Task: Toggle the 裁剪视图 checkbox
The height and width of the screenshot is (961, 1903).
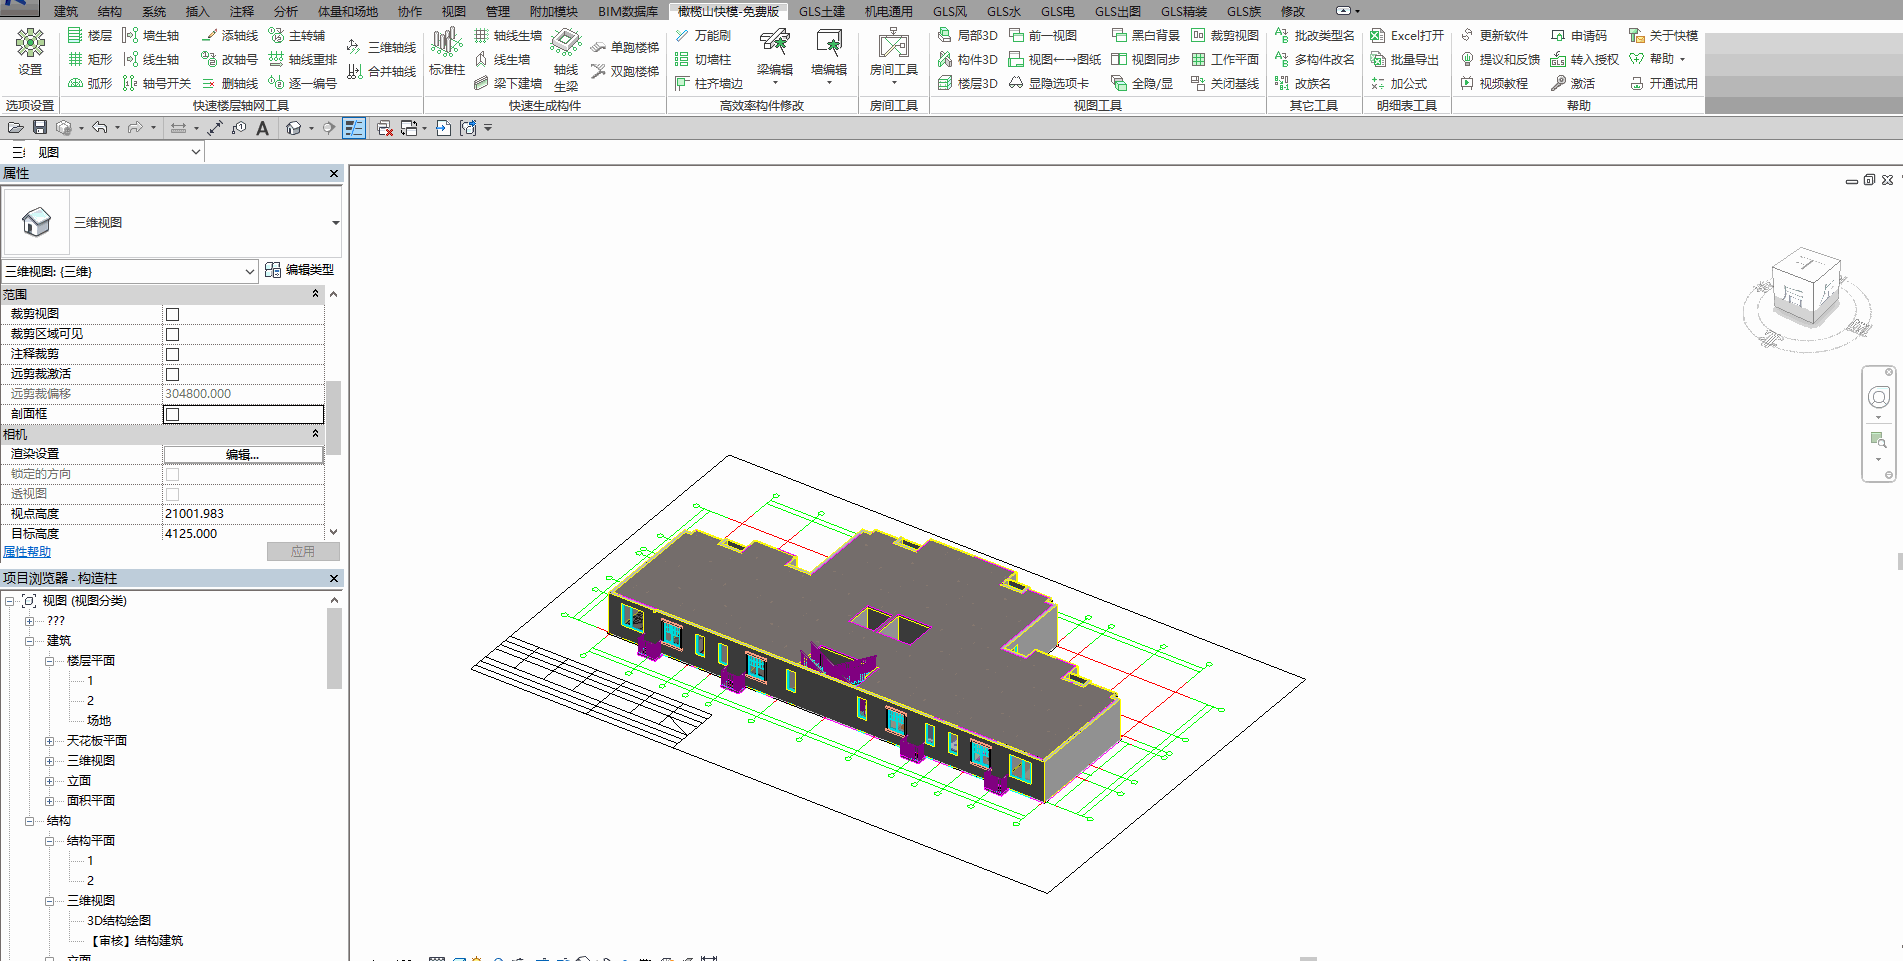Action: point(172,314)
